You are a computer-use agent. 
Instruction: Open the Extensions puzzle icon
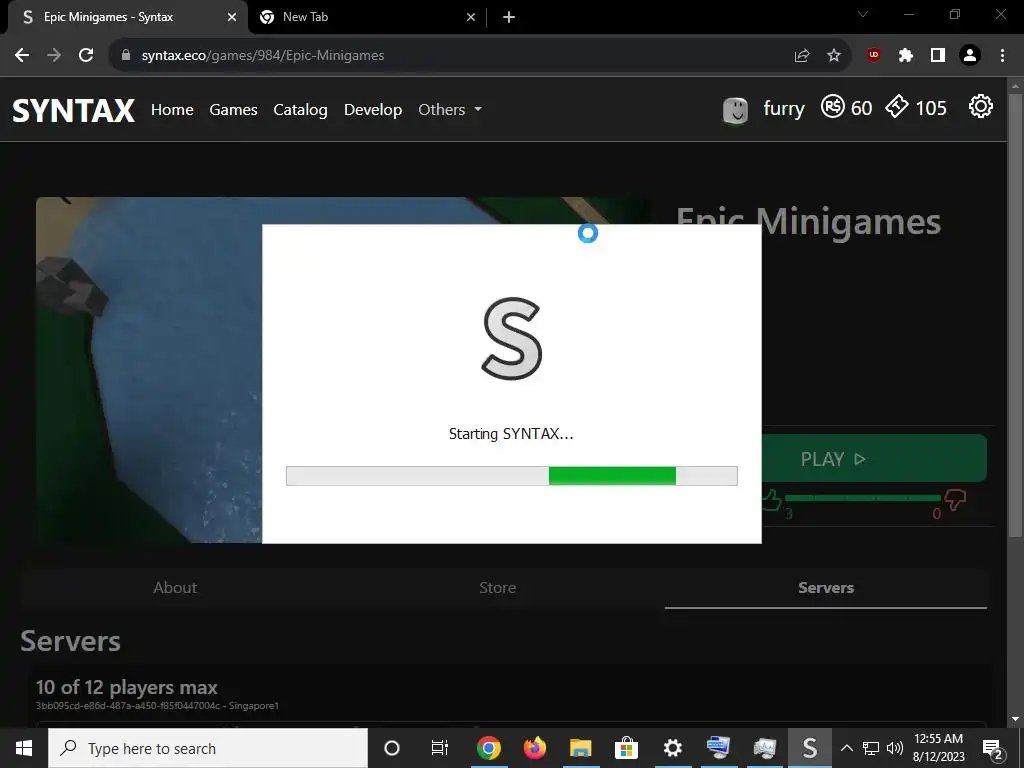(x=906, y=56)
